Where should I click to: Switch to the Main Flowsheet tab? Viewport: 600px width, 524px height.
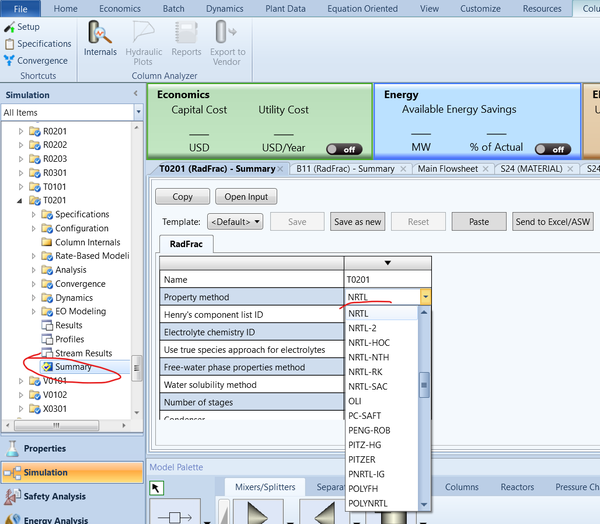[x=446, y=169]
